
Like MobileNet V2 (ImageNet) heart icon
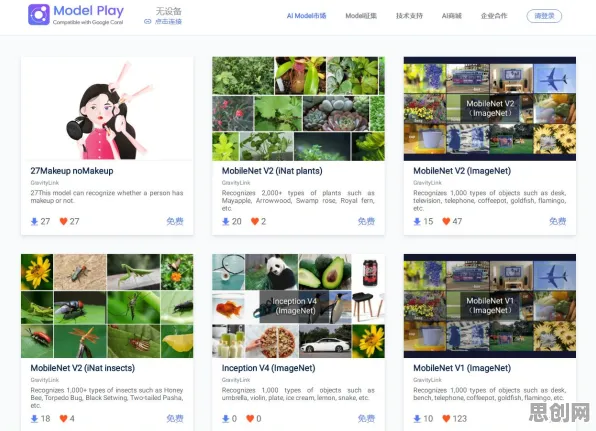[446, 221]
